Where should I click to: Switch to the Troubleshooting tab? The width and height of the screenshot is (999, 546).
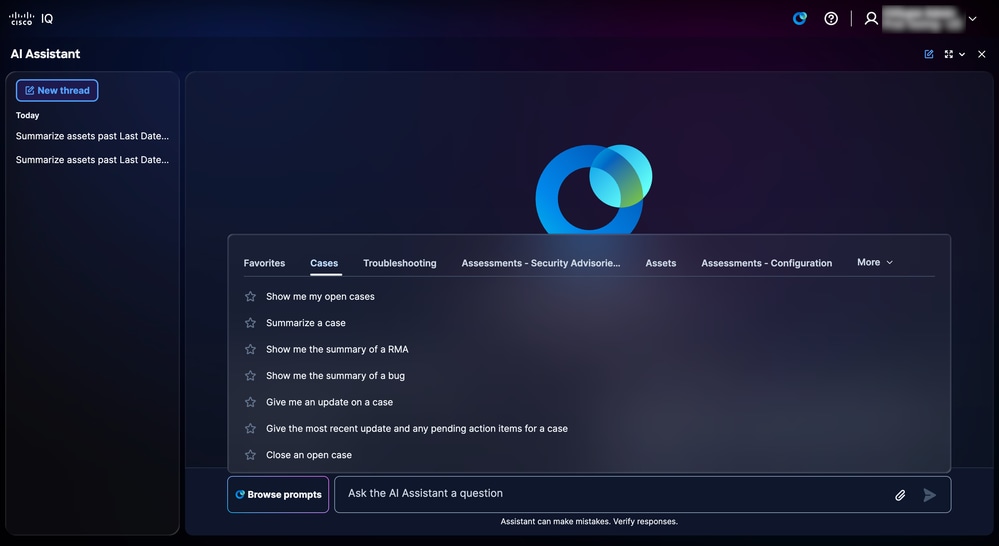click(399, 263)
